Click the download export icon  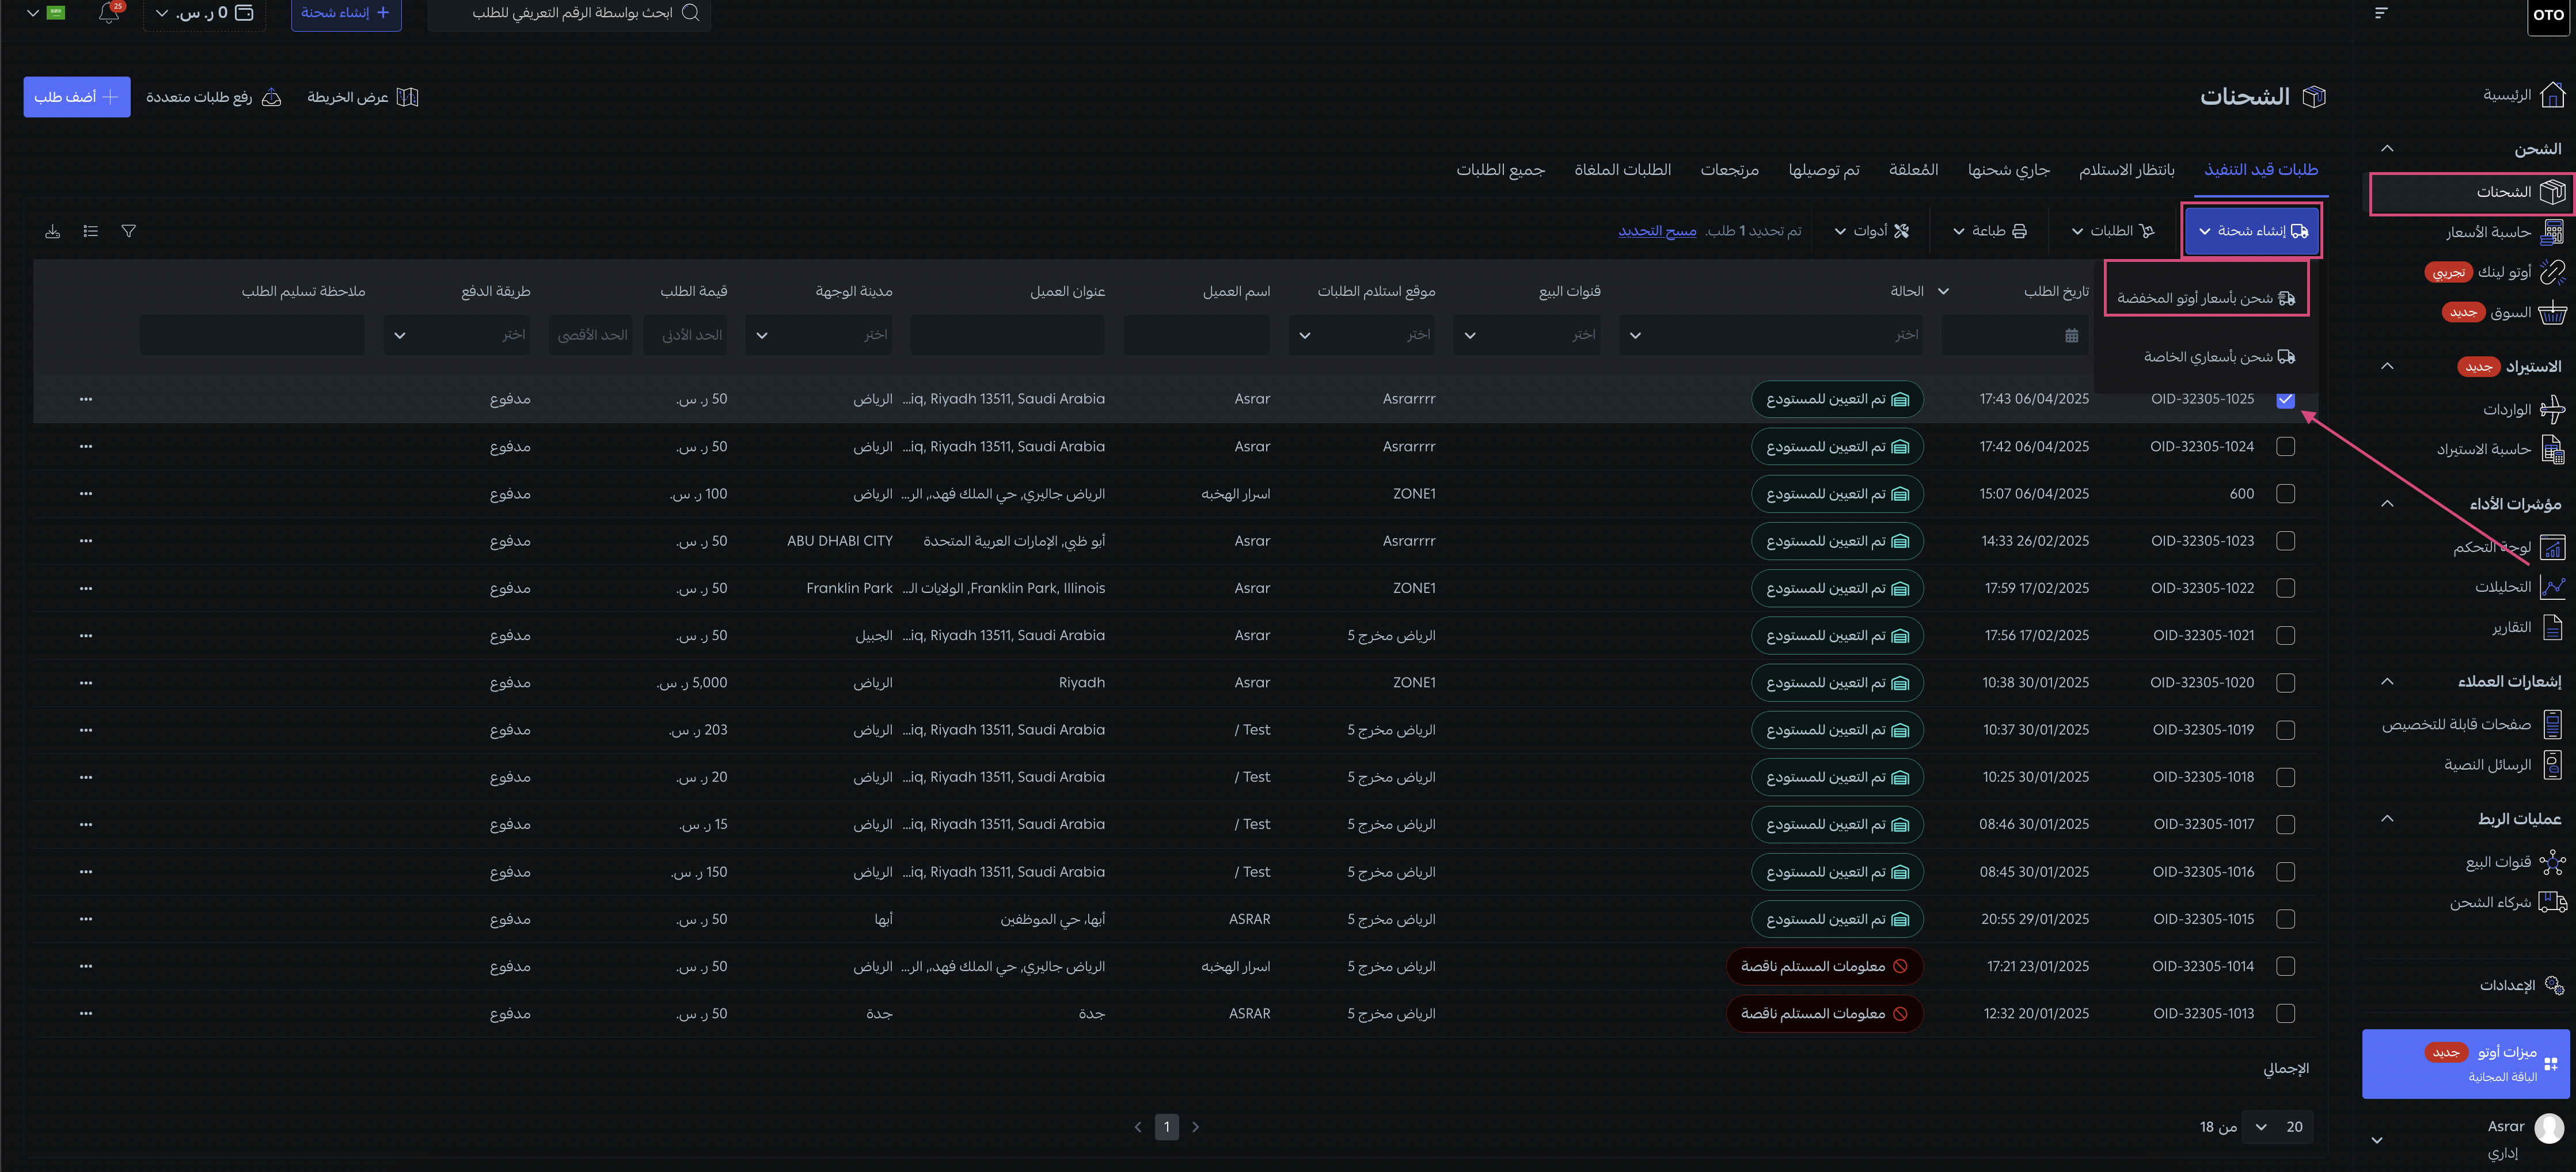click(x=53, y=231)
